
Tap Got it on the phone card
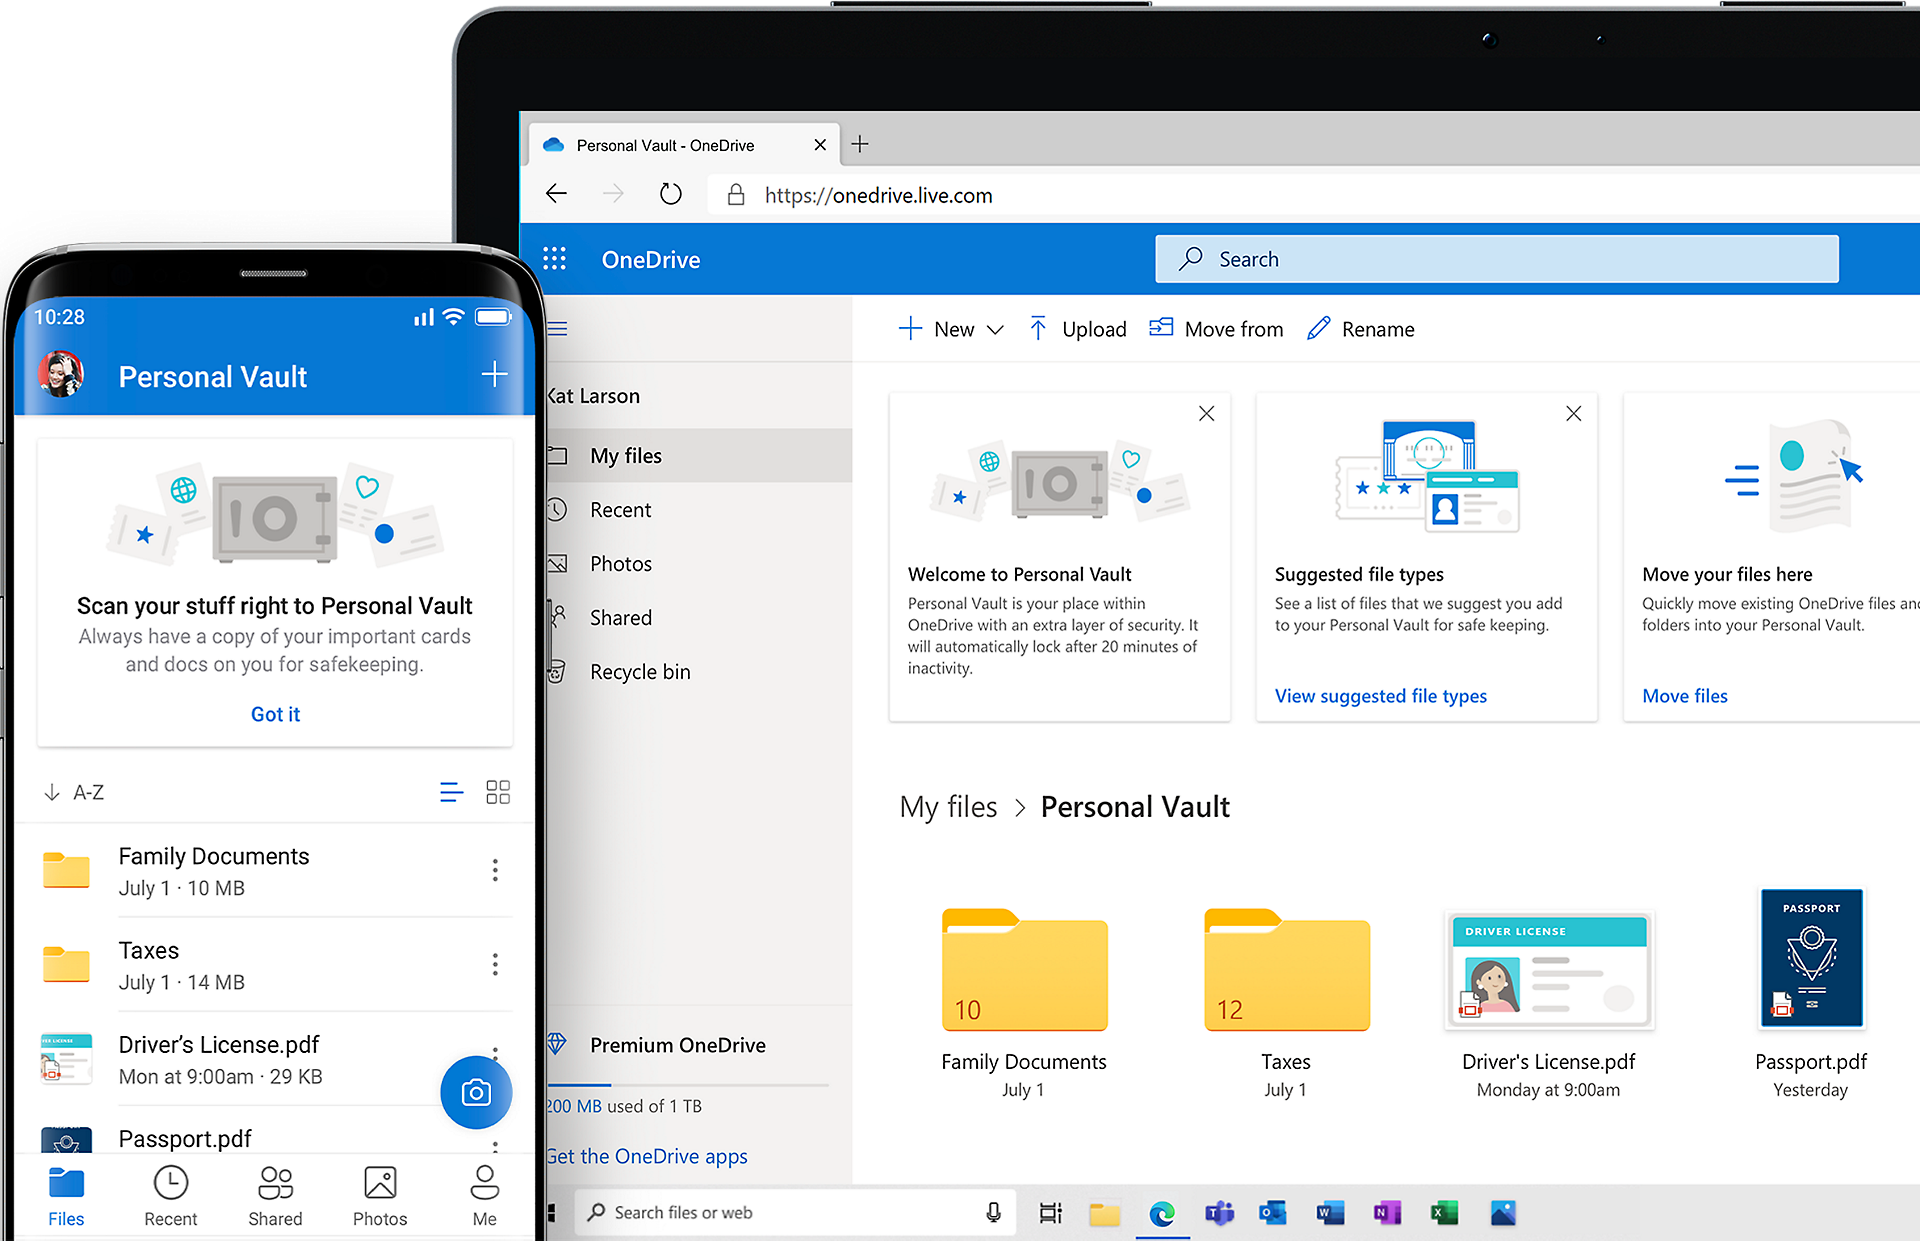(x=275, y=714)
